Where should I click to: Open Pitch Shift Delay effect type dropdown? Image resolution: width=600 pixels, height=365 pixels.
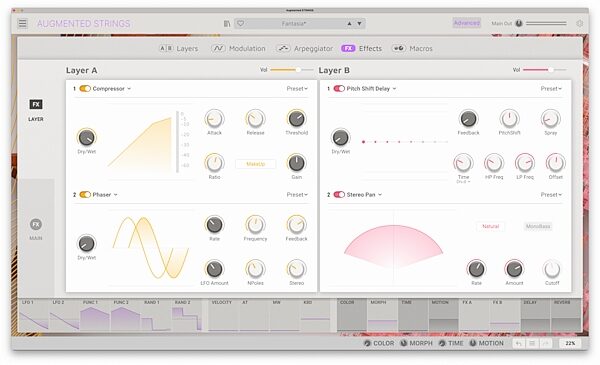(371, 89)
